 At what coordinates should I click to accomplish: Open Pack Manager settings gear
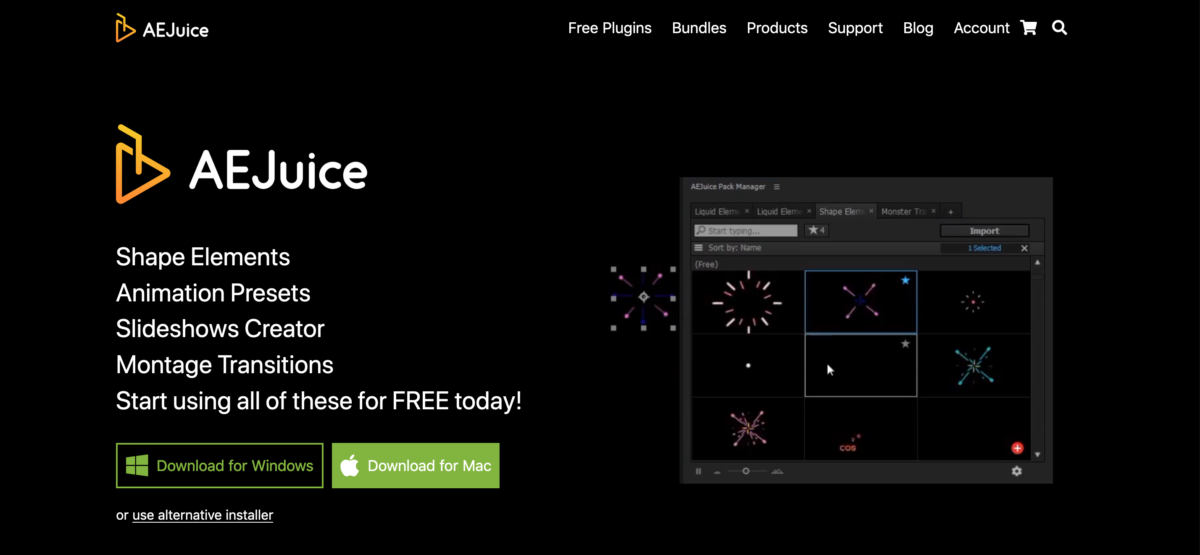(1017, 471)
